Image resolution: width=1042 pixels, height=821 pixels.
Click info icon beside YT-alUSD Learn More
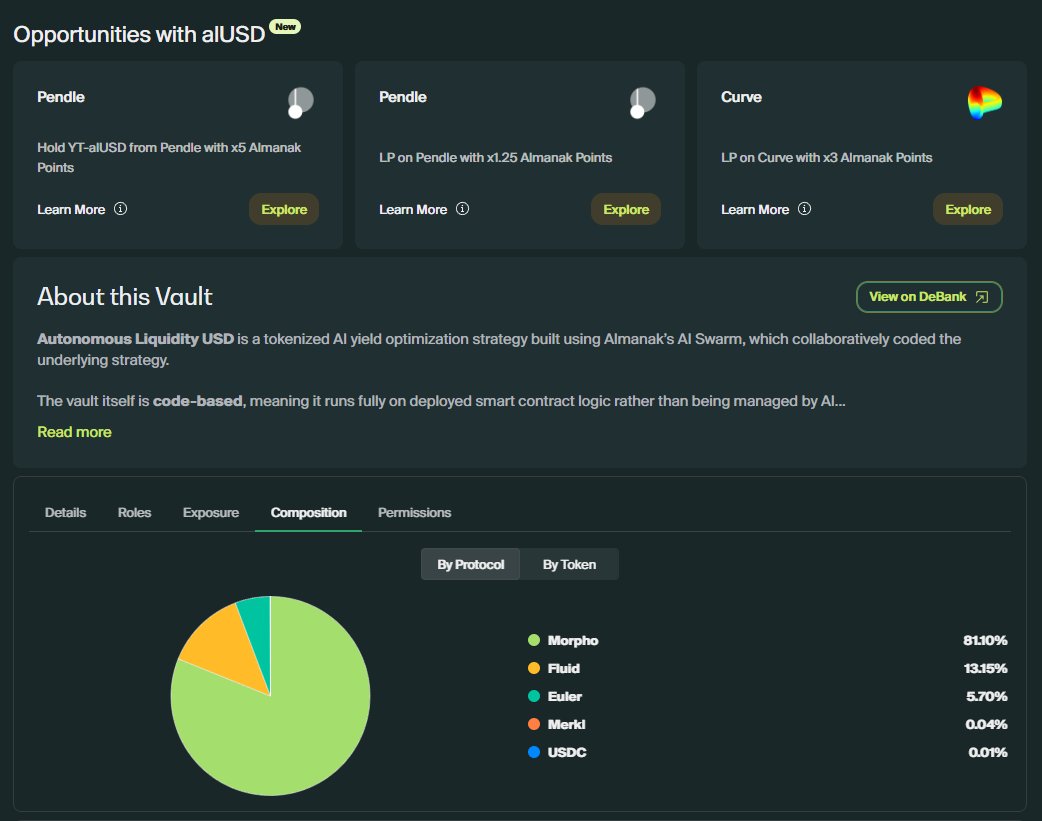[120, 209]
